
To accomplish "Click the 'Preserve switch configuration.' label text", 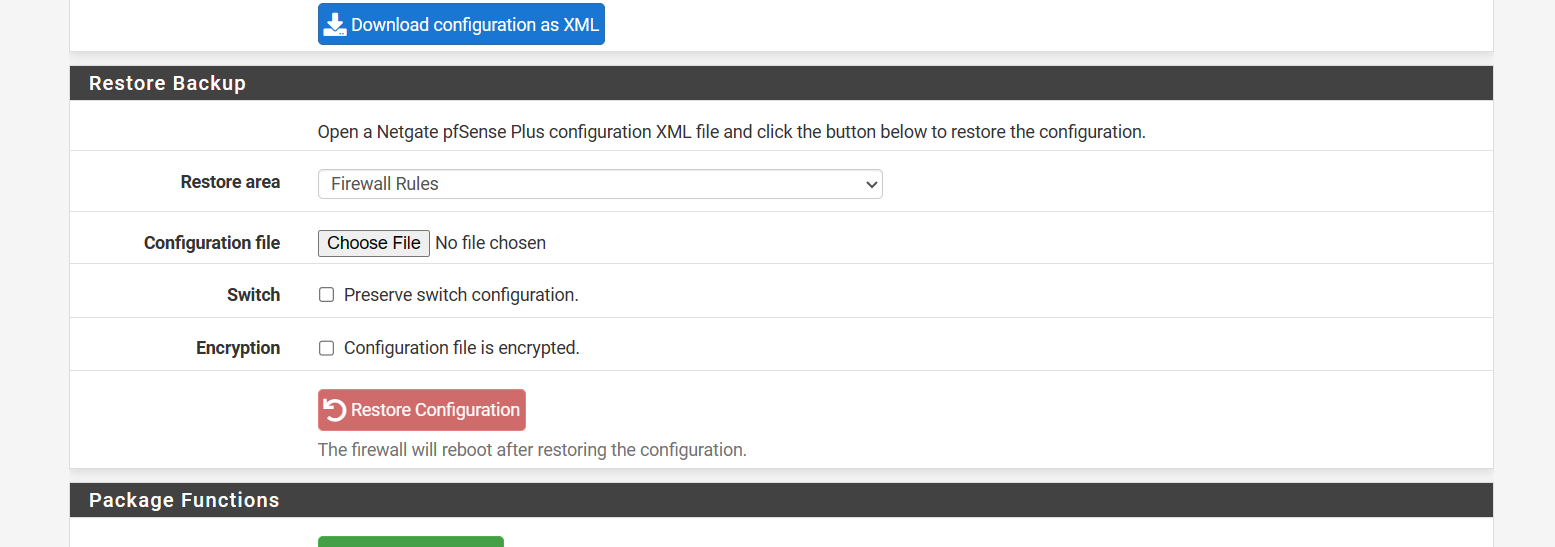I will click(x=461, y=295).
